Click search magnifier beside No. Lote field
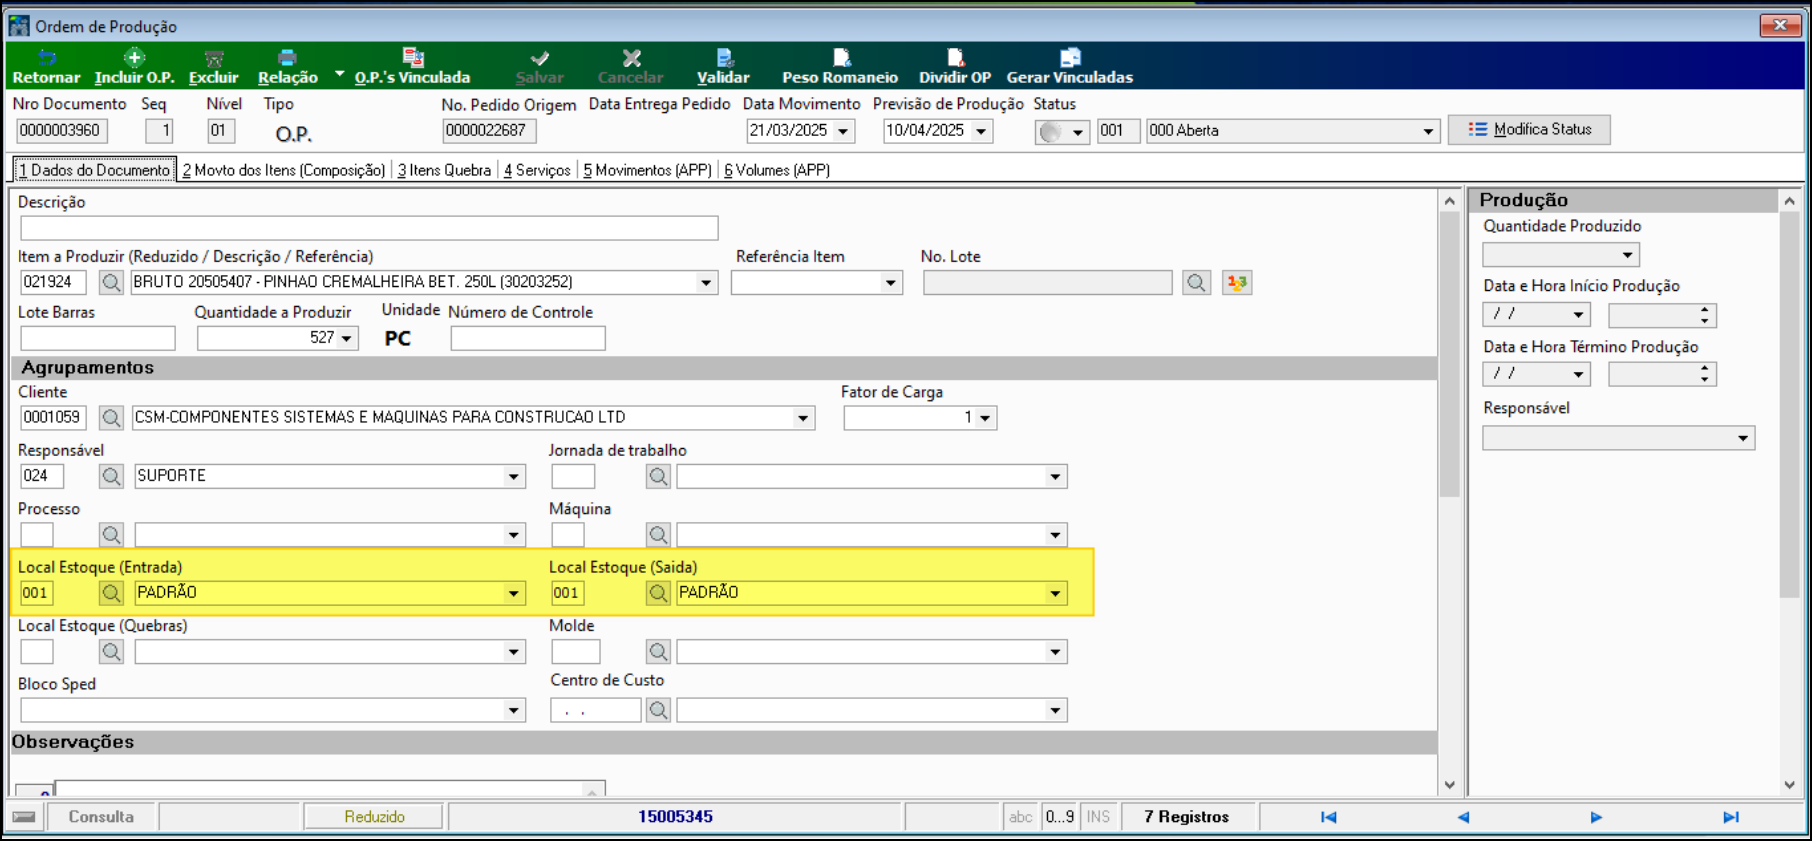 click(x=1196, y=283)
